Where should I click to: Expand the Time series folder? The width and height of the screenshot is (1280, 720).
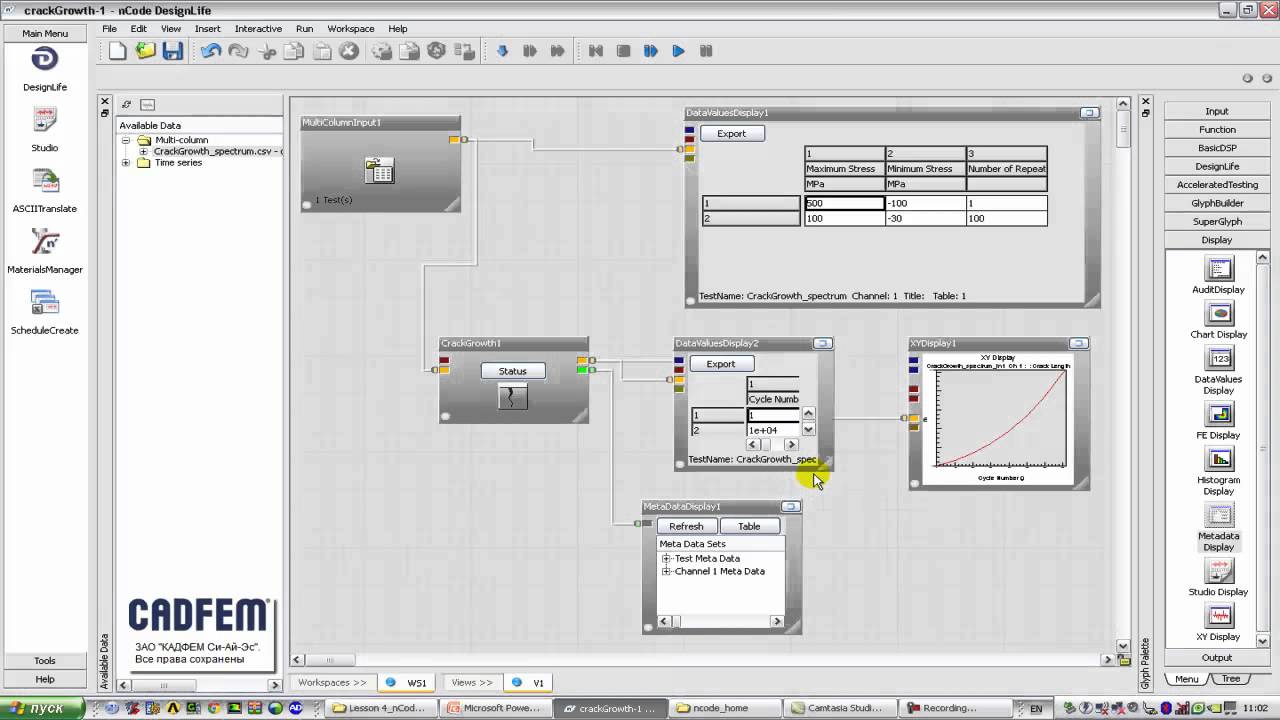[x=126, y=163]
